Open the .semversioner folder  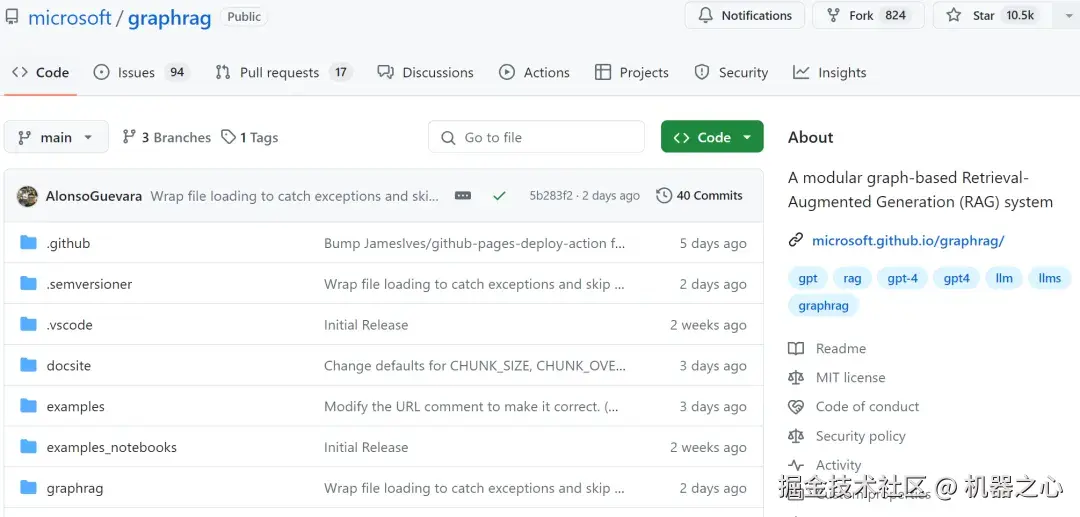pos(89,284)
